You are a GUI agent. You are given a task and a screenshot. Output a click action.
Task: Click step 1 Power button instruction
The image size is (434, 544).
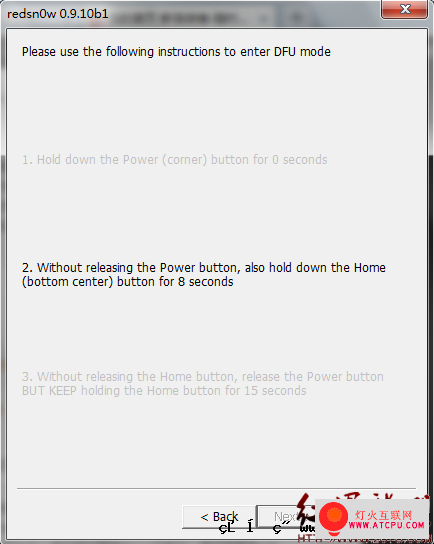[x=175, y=160]
